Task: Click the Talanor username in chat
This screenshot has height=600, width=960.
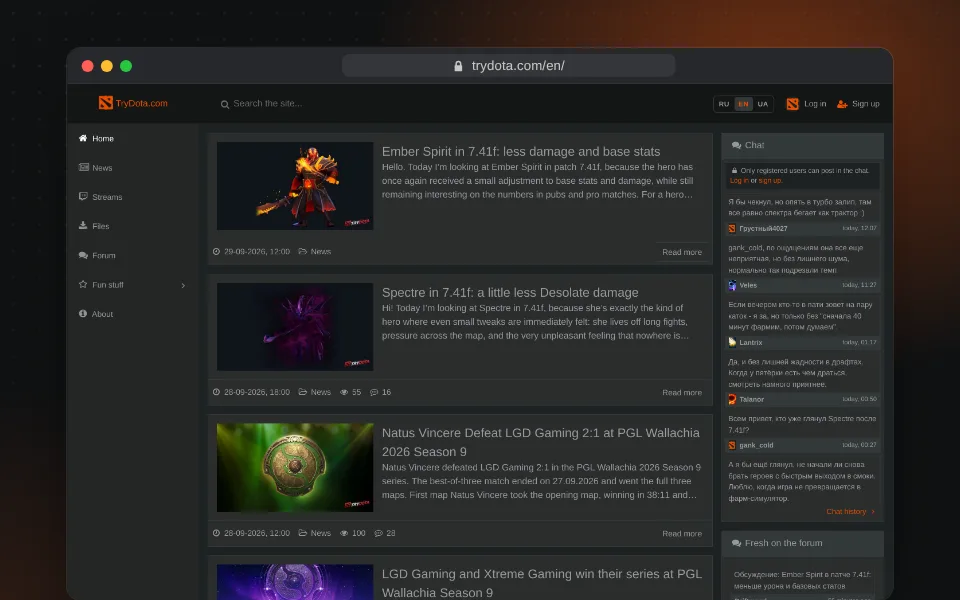Action: pyautogui.click(x=751, y=399)
